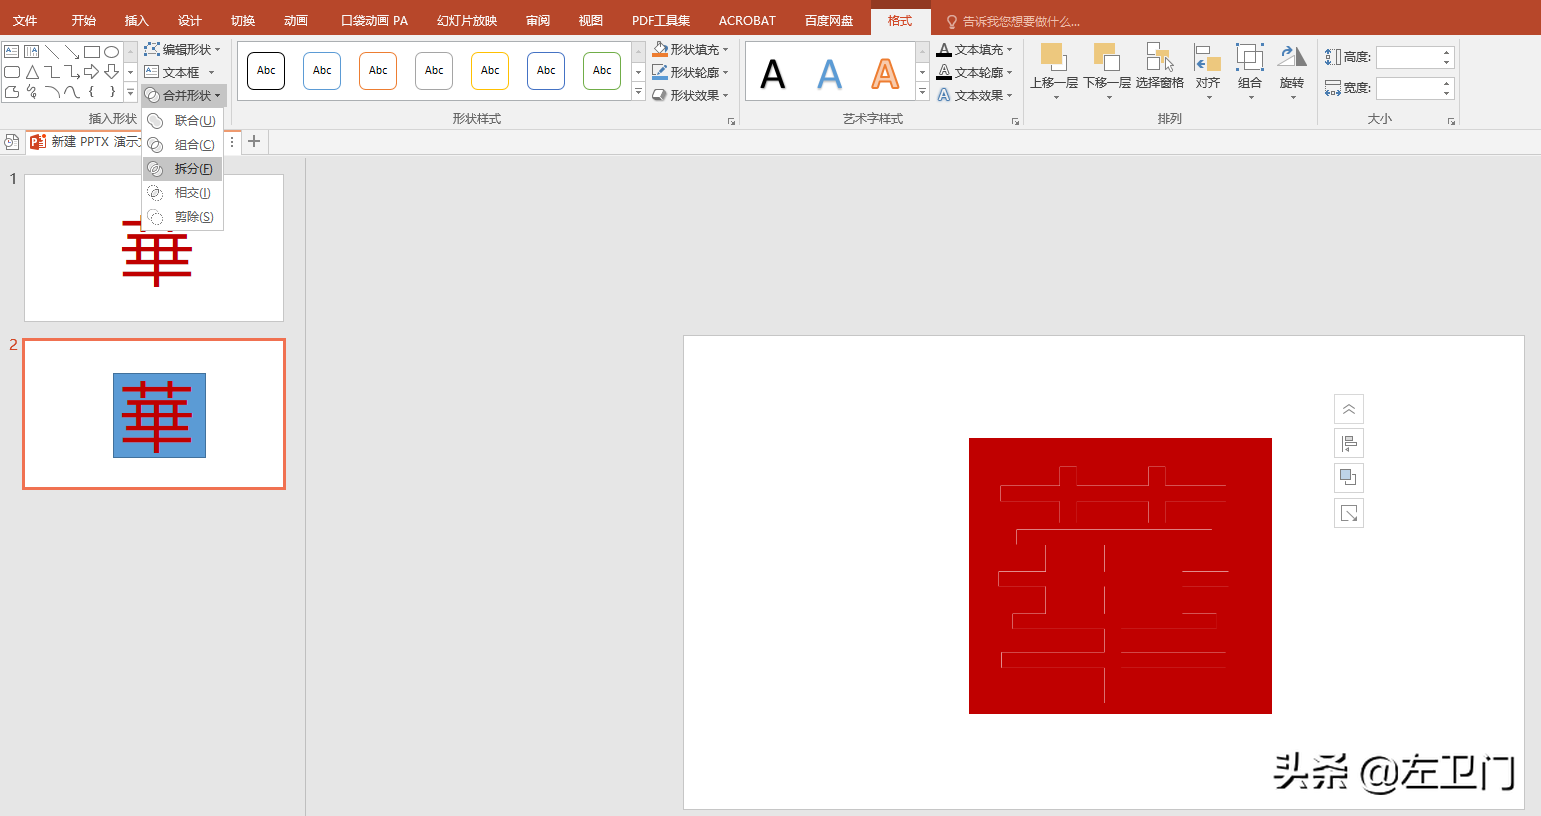1541x816 pixels.
Task: Apply the orange outlined A WordArt style
Action: (885, 73)
